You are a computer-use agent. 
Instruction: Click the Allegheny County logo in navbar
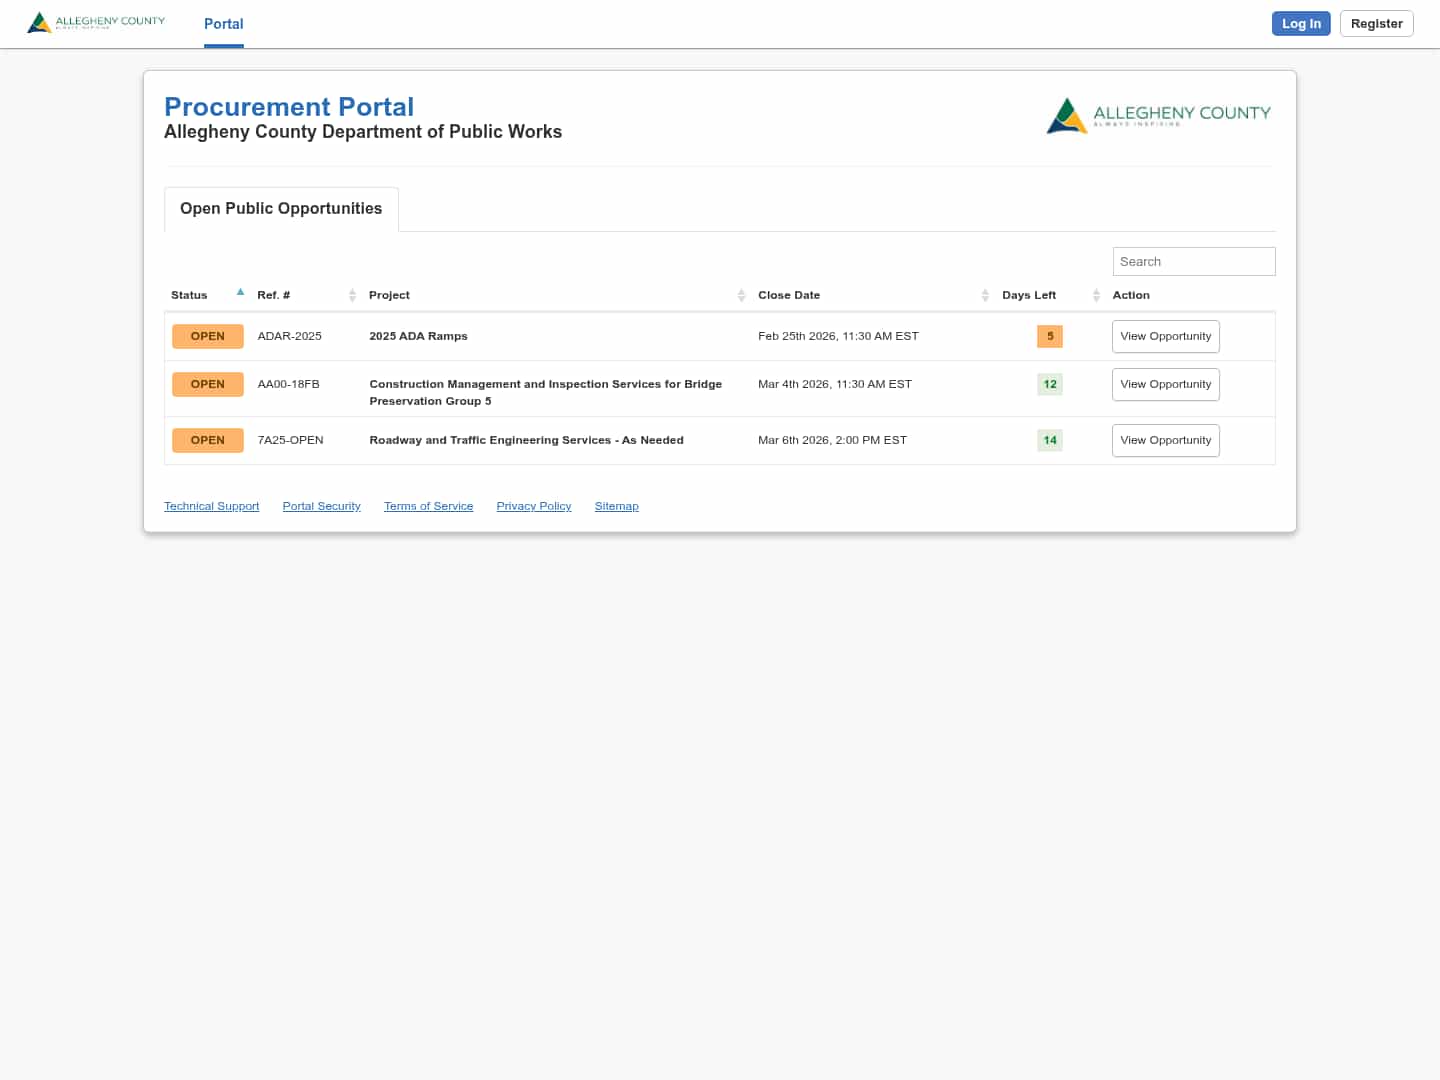pyautogui.click(x=96, y=22)
